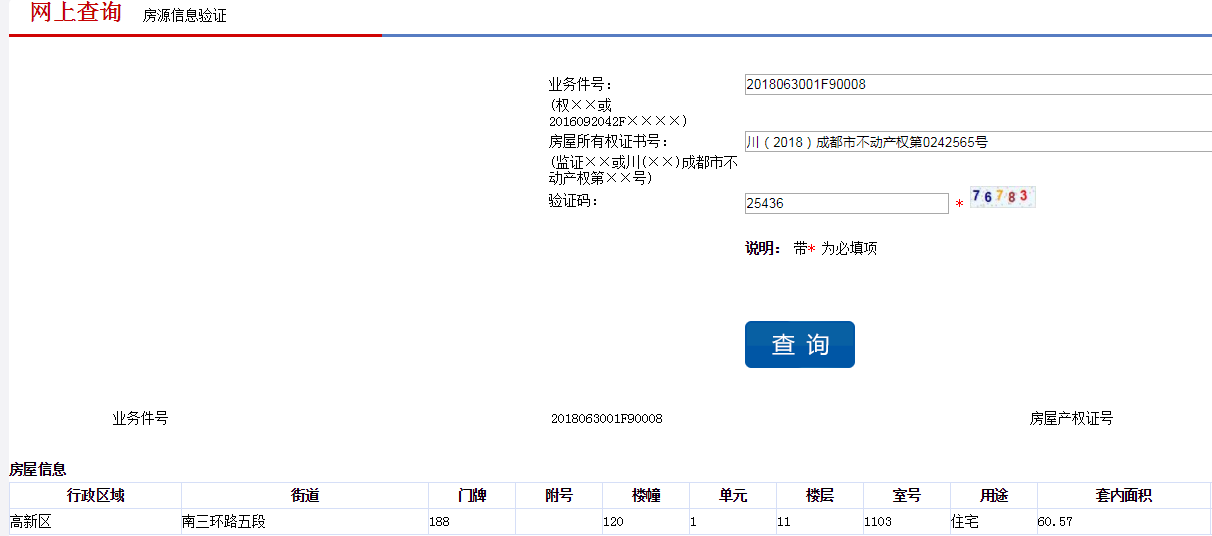Select the 房源信息验证 tab label
Screen dimensions: 1212x536
click(184, 16)
